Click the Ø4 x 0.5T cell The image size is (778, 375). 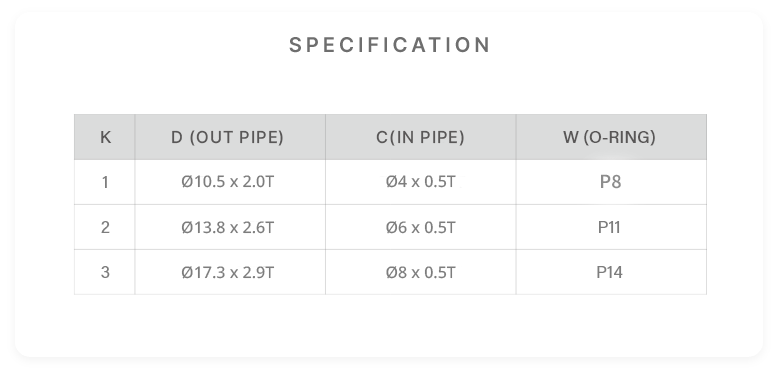420,182
